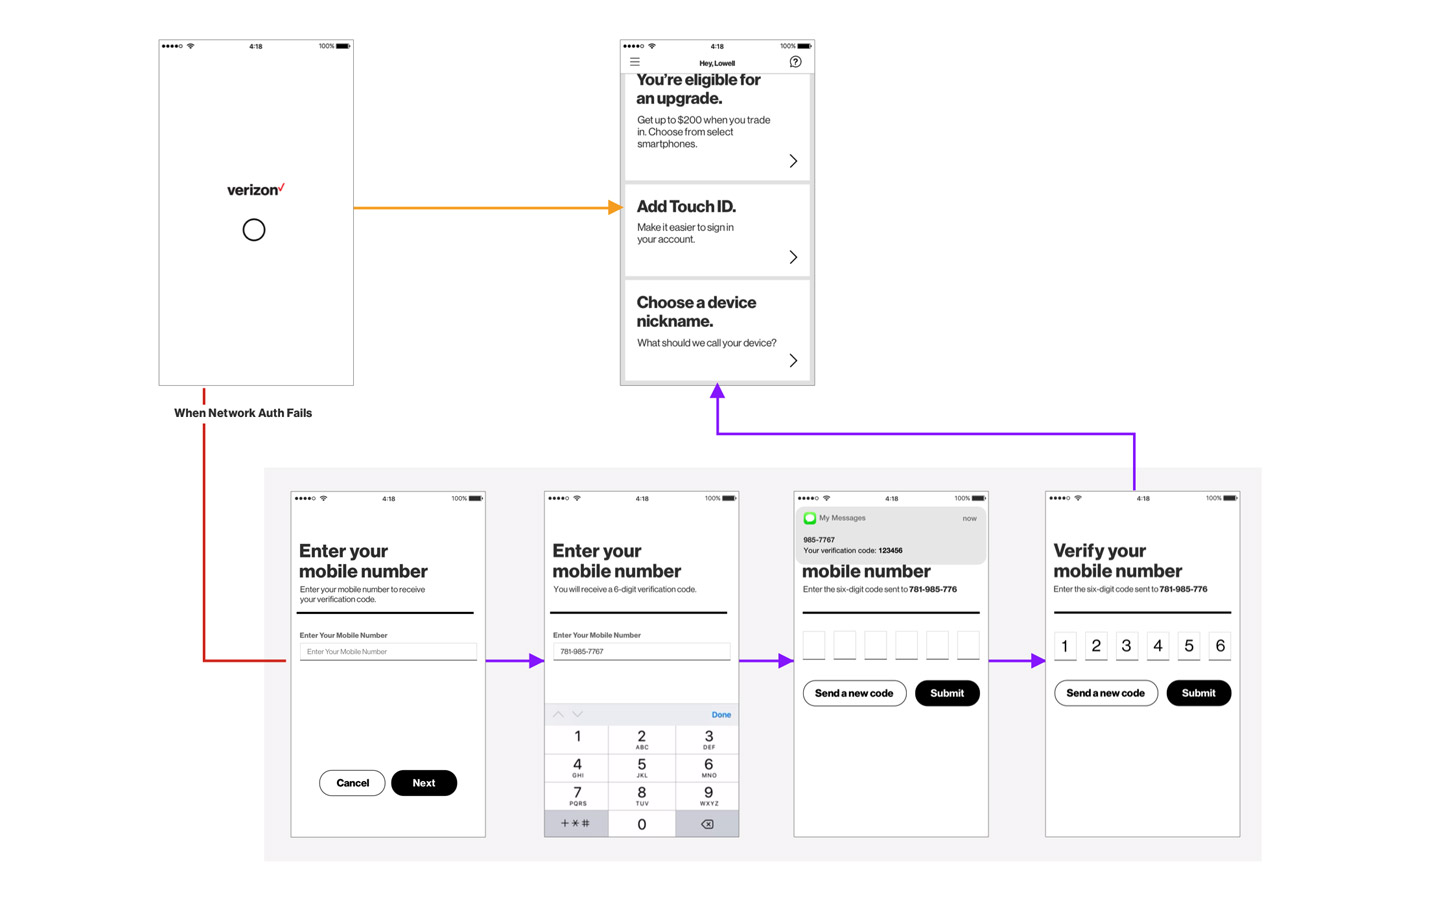Image resolution: width=1440 pixels, height=900 pixels.
Task: Click the Add Touch ID heading
Action: pos(686,207)
